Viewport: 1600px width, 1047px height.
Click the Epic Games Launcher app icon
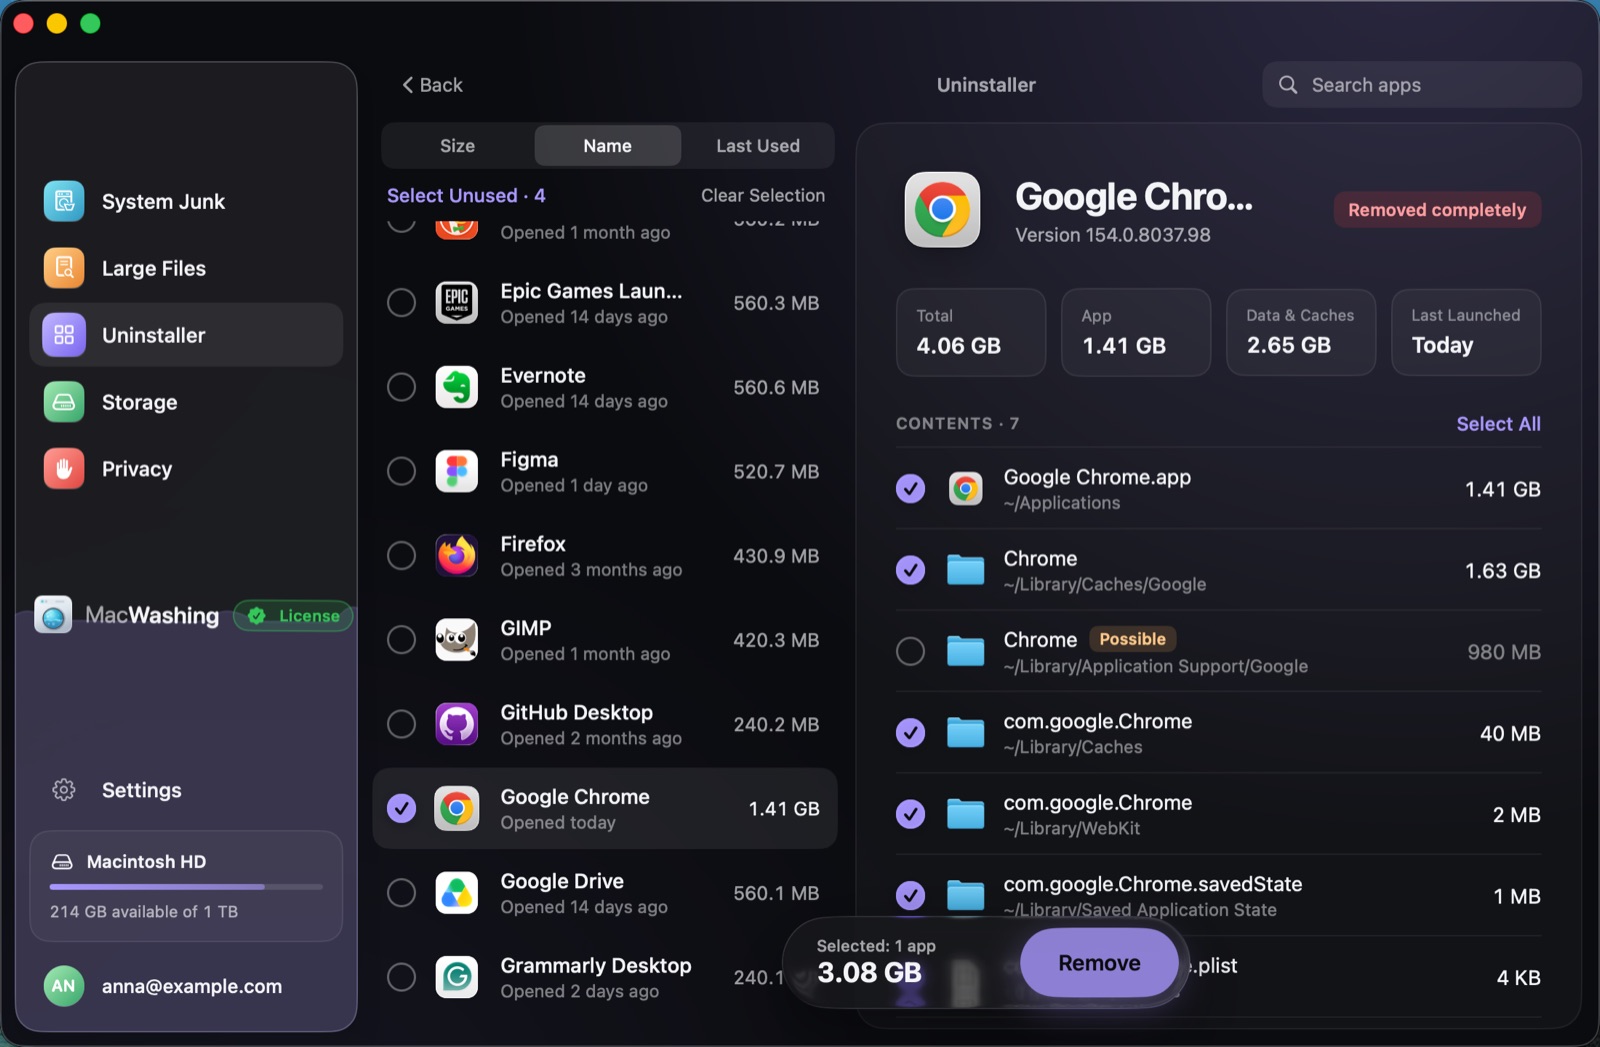point(457,303)
